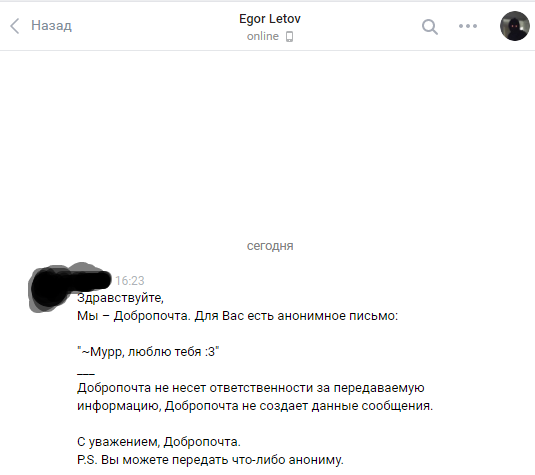Click the 16:23 message timestamp
The image size is (535, 475).
(130, 280)
